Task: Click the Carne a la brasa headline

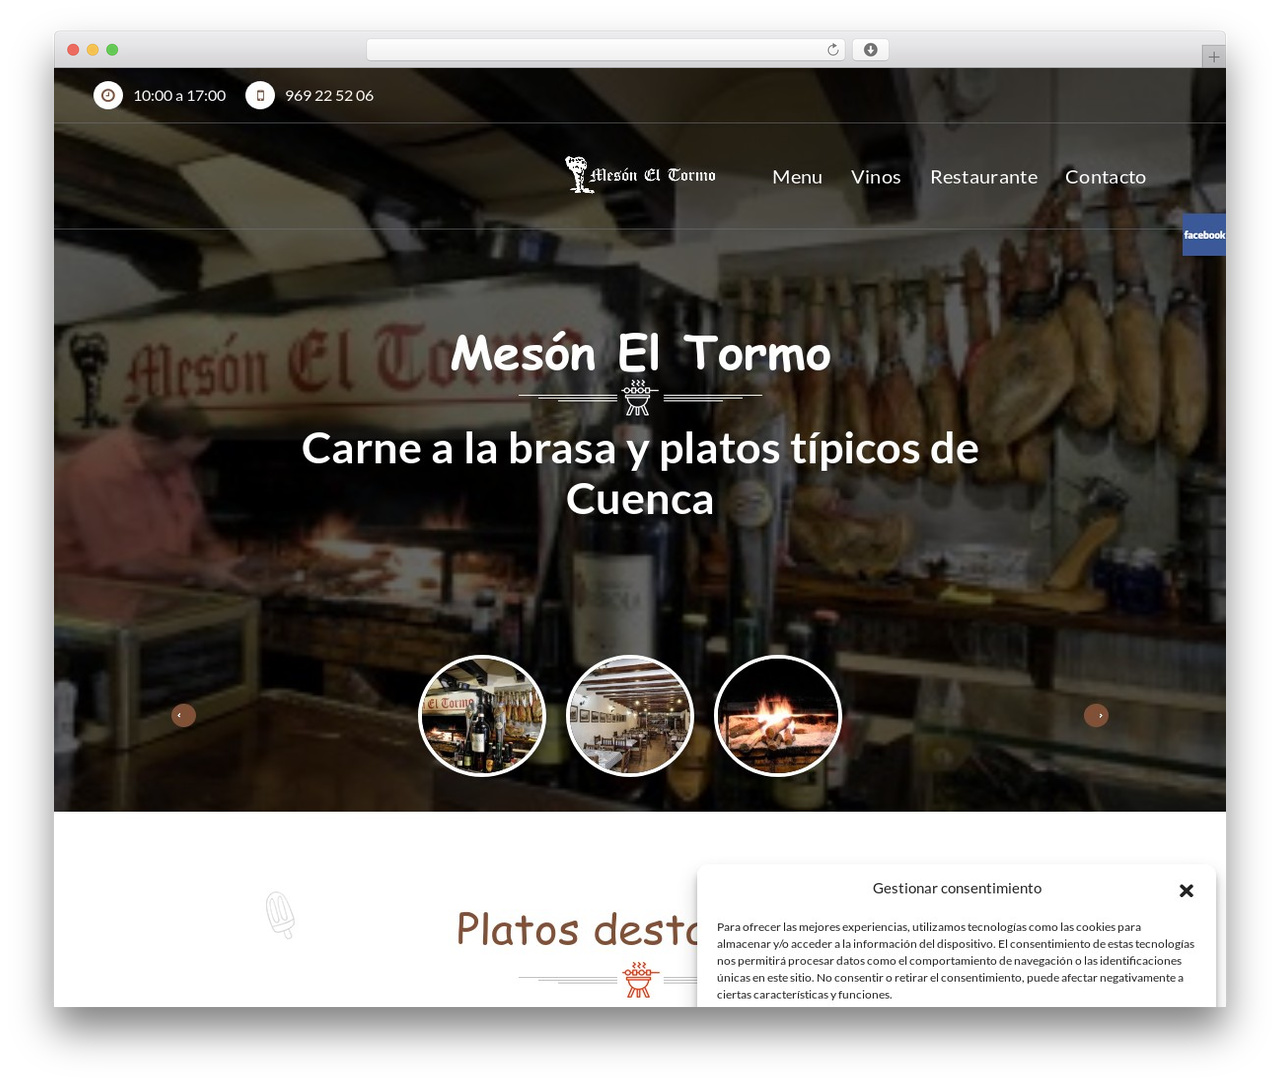Action: (x=640, y=473)
